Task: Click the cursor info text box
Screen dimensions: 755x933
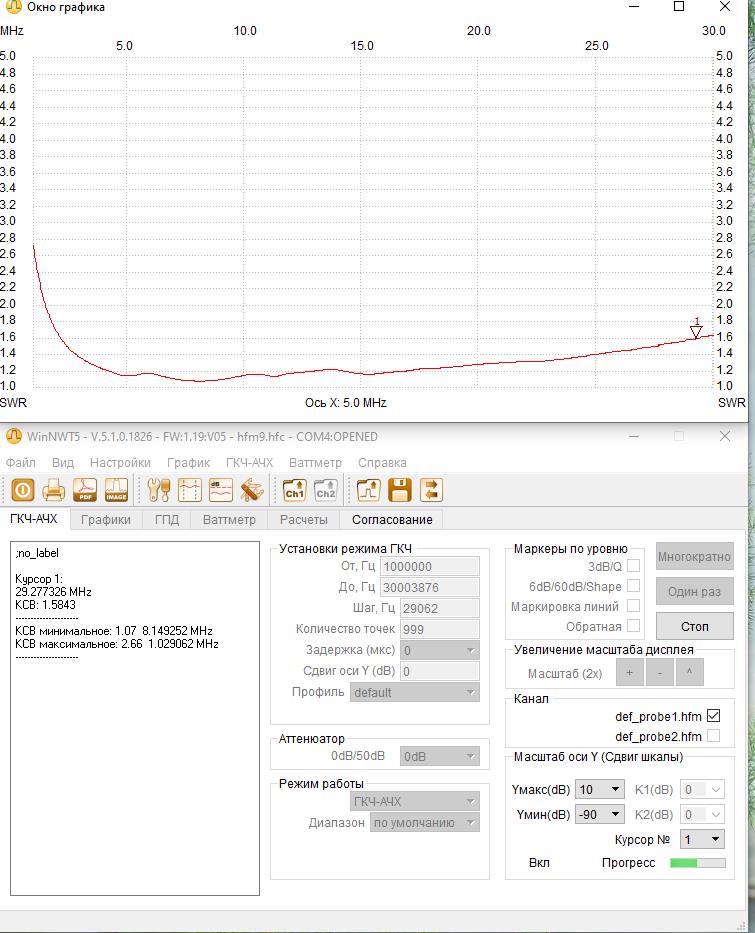Action: (135, 718)
